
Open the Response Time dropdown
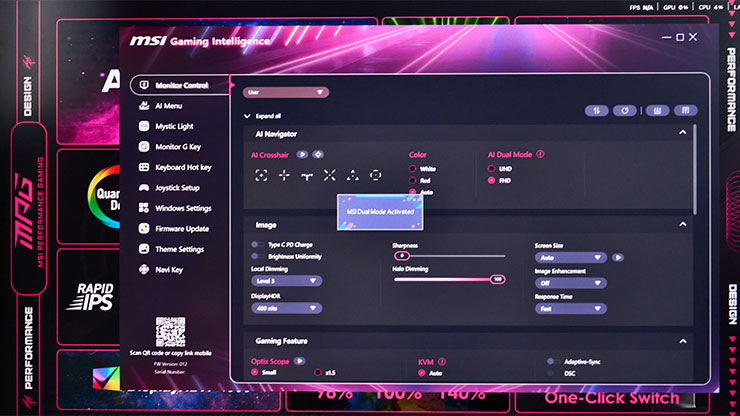[571, 309]
